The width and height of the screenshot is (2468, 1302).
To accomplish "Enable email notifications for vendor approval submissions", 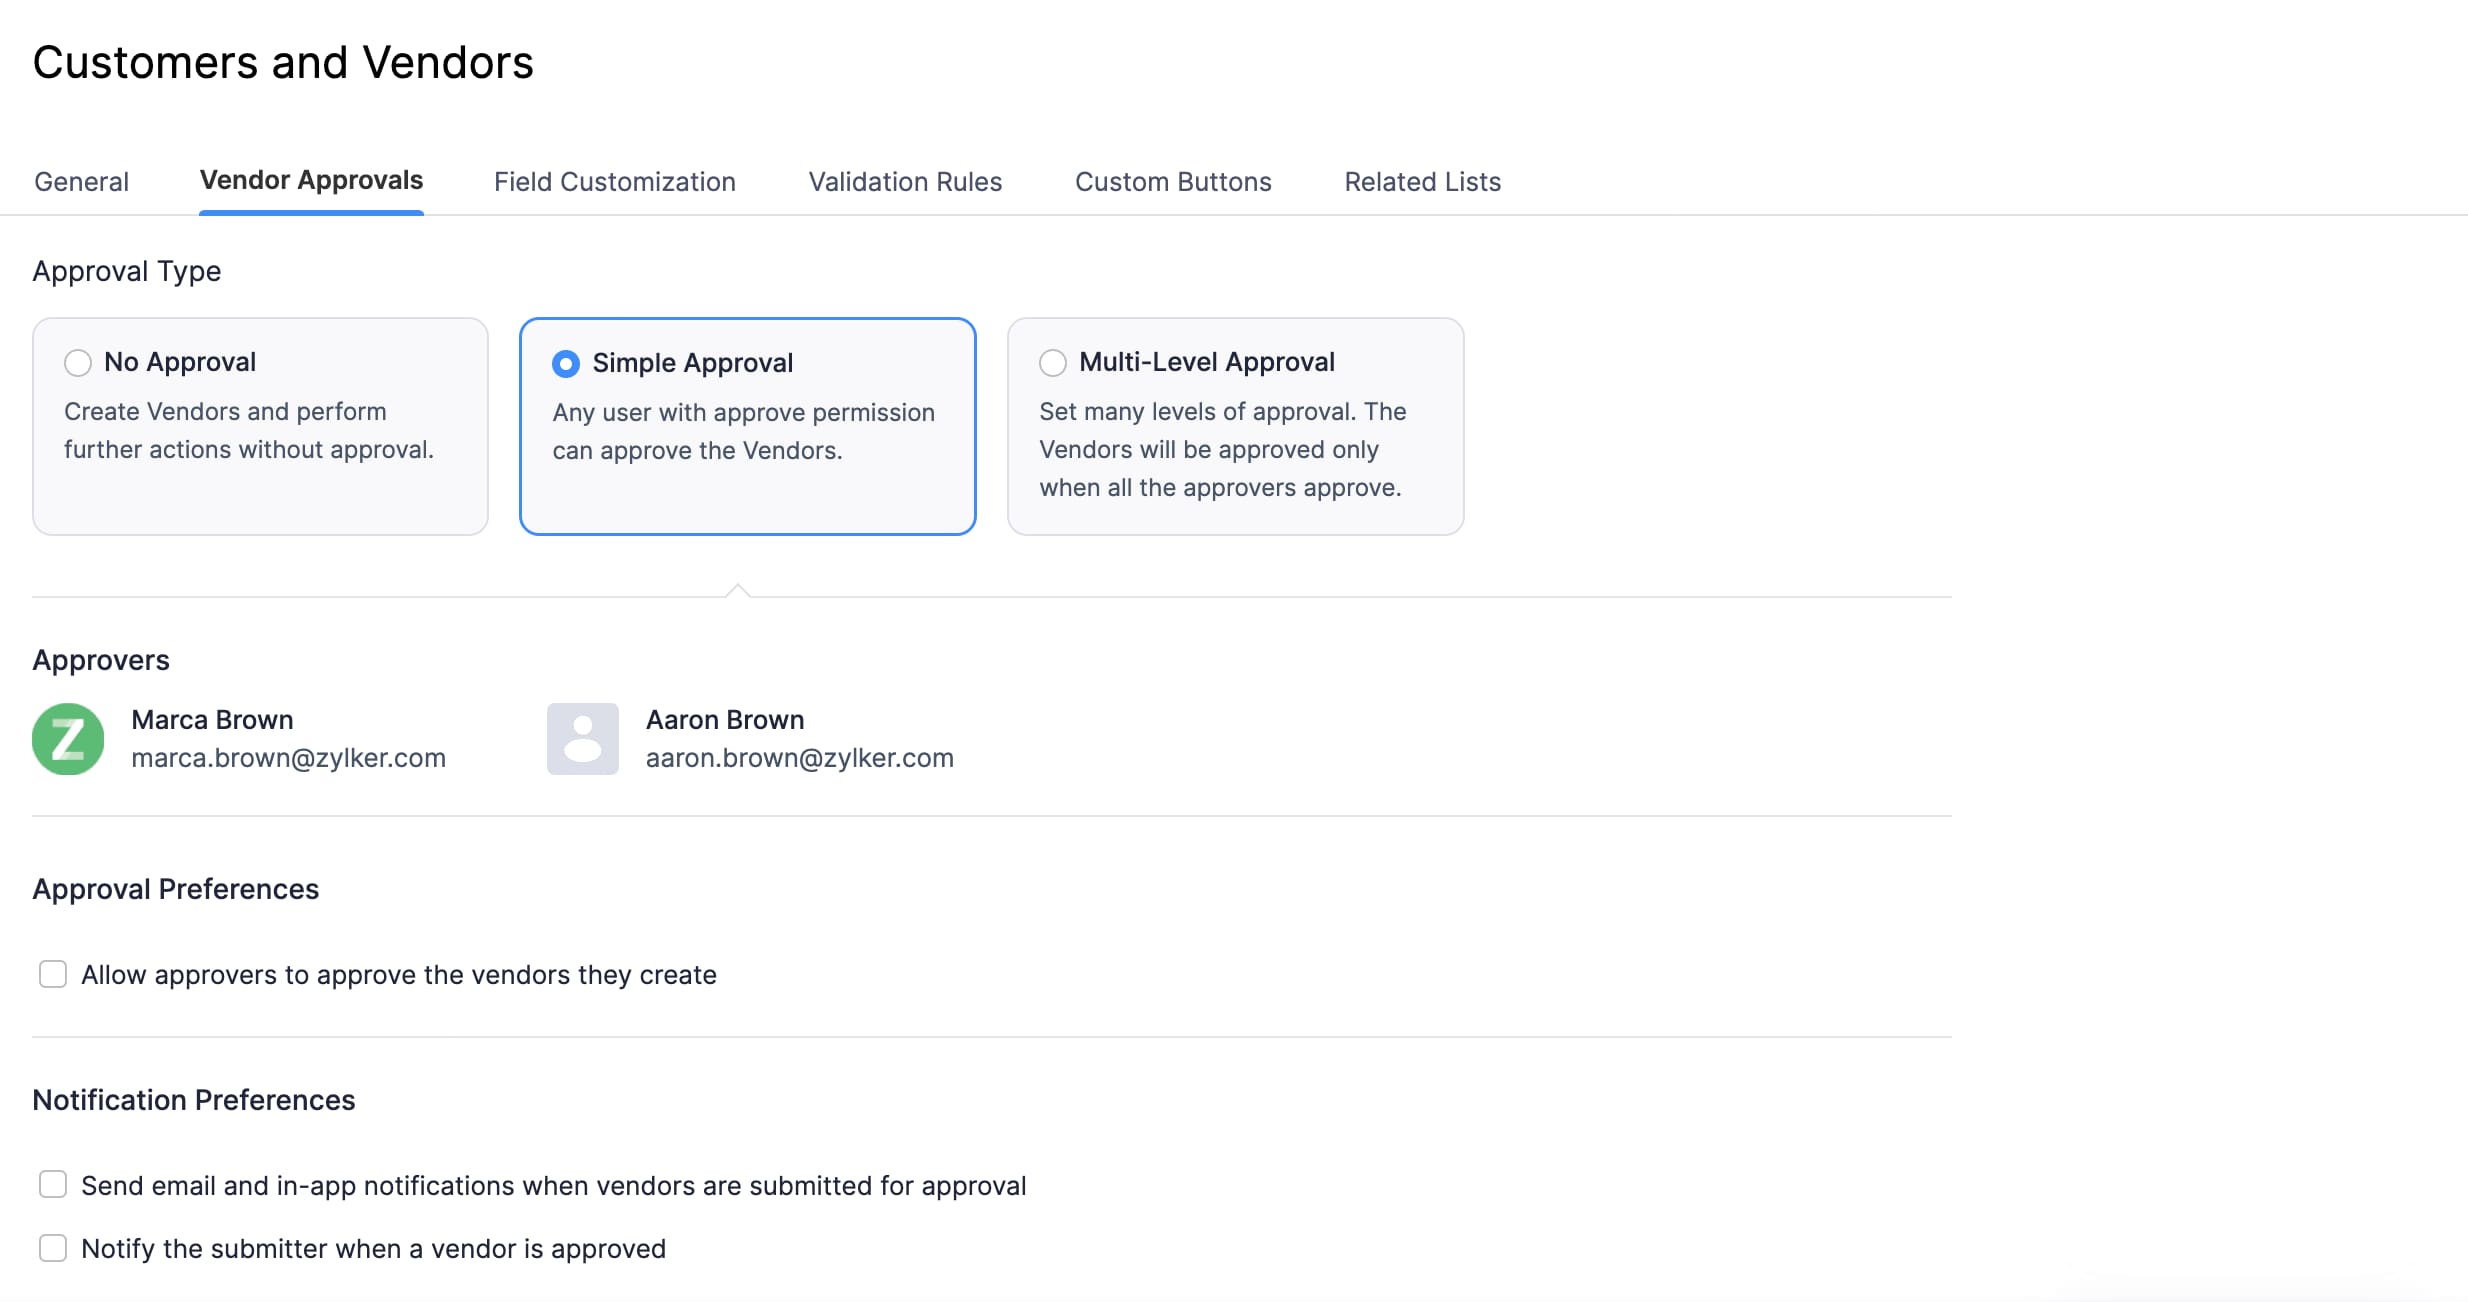I will pyautogui.click(x=53, y=1183).
